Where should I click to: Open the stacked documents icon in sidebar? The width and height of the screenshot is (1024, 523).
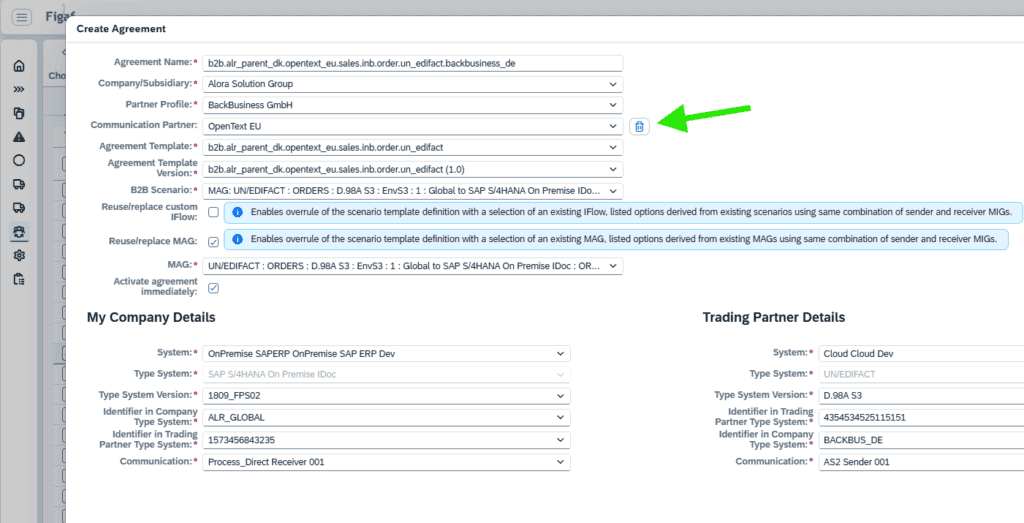(x=19, y=113)
